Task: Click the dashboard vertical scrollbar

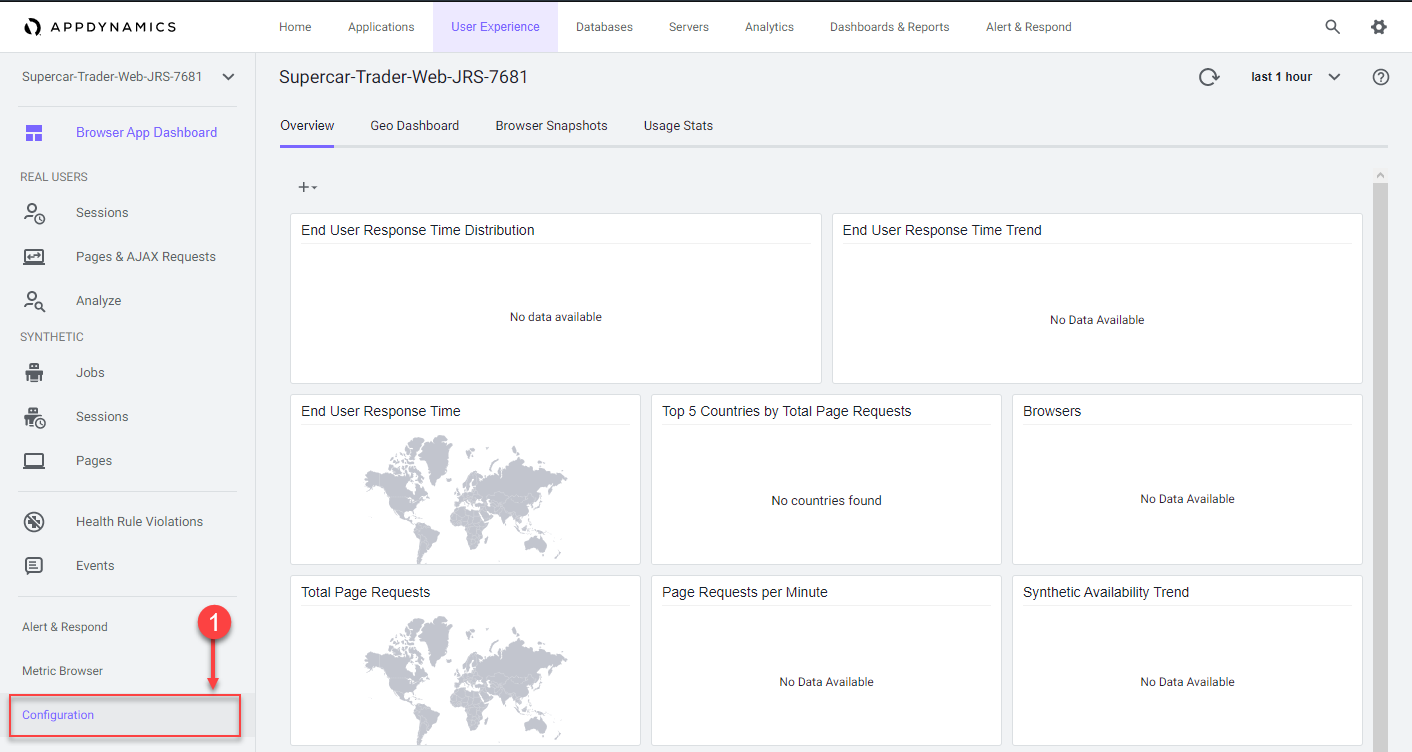Action: tap(1381, 467)
